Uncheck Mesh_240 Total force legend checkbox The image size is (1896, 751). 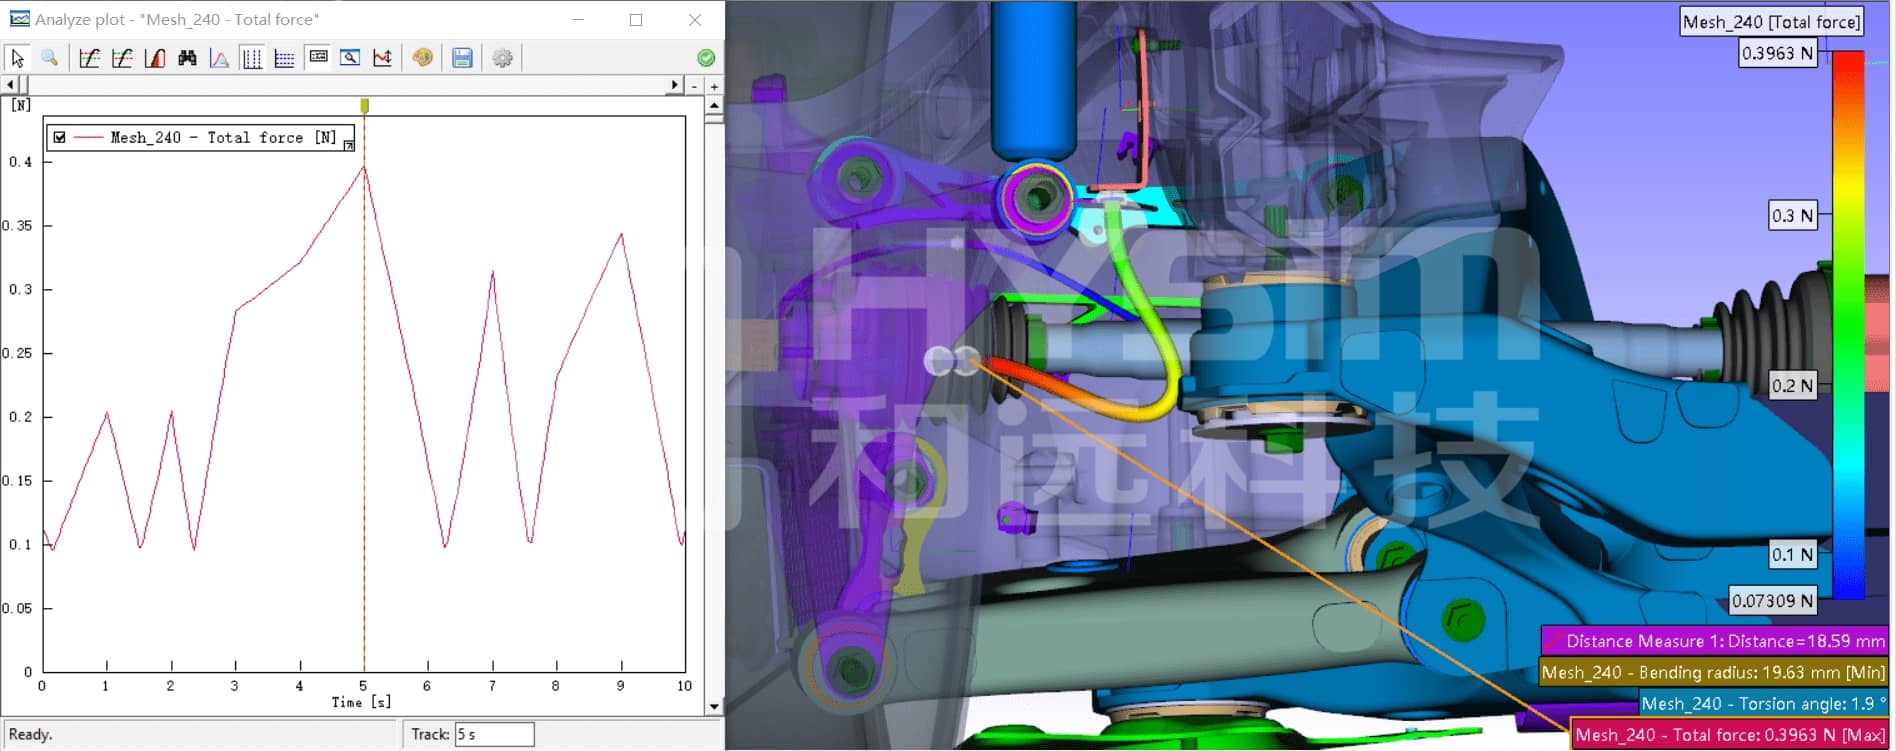tap(59, 137)
